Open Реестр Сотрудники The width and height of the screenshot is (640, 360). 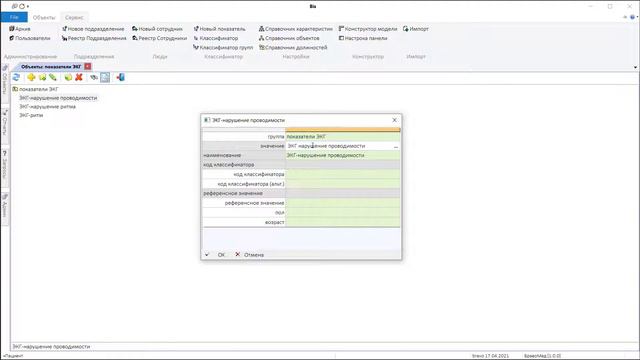[159, 38]
